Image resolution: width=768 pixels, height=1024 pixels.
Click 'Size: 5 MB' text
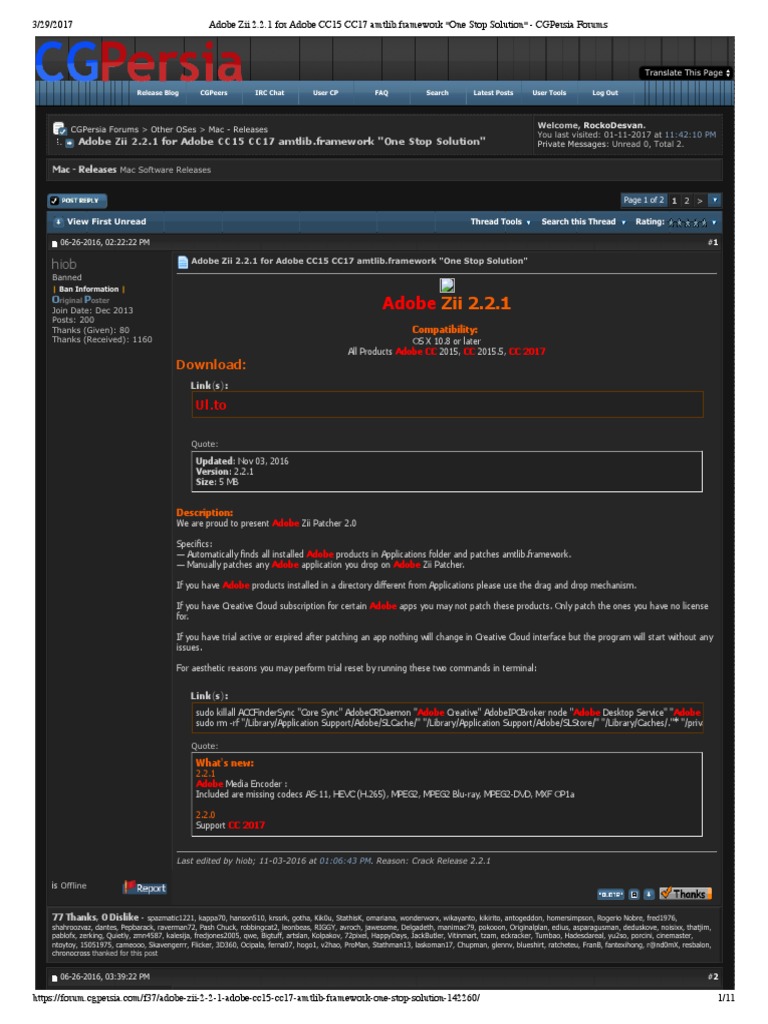tap(217, 482)
